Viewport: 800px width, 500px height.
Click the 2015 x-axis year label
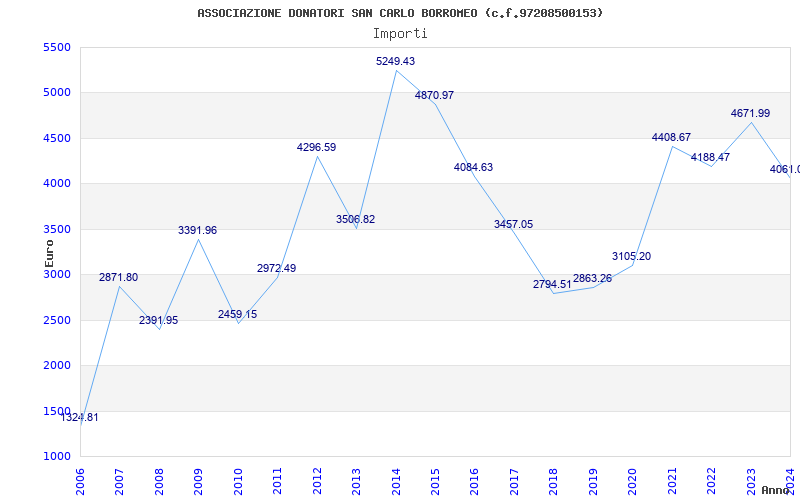(x=435, y=482)
